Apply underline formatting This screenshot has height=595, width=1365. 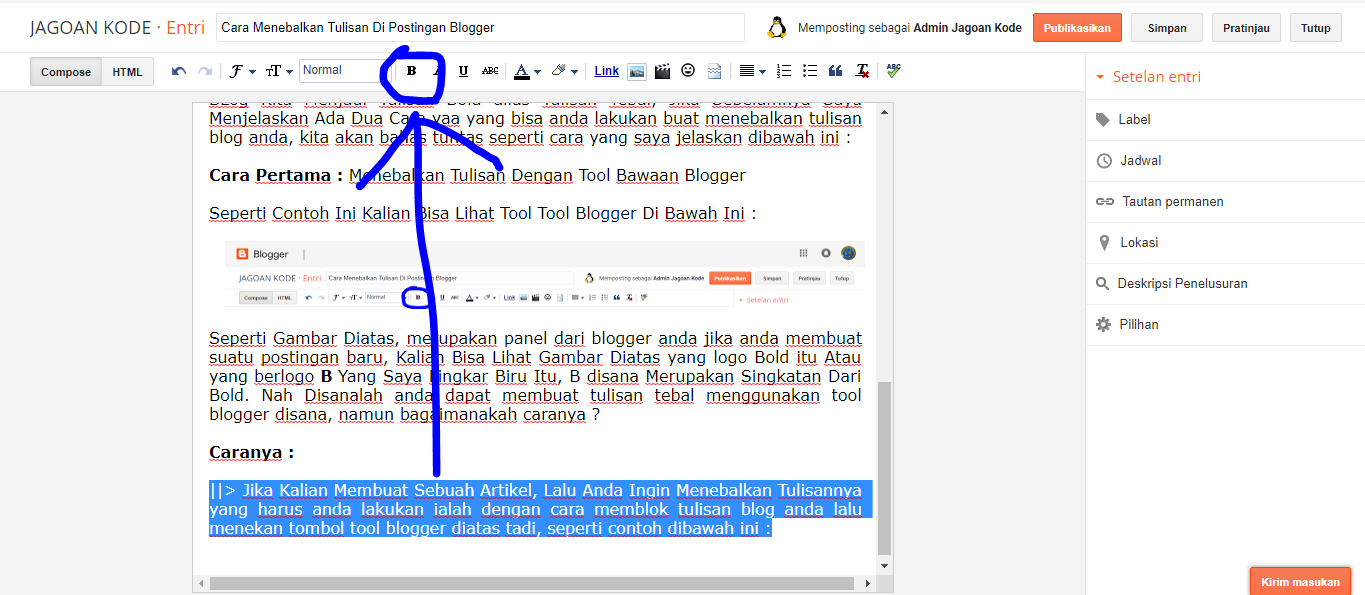pos(462,70)
